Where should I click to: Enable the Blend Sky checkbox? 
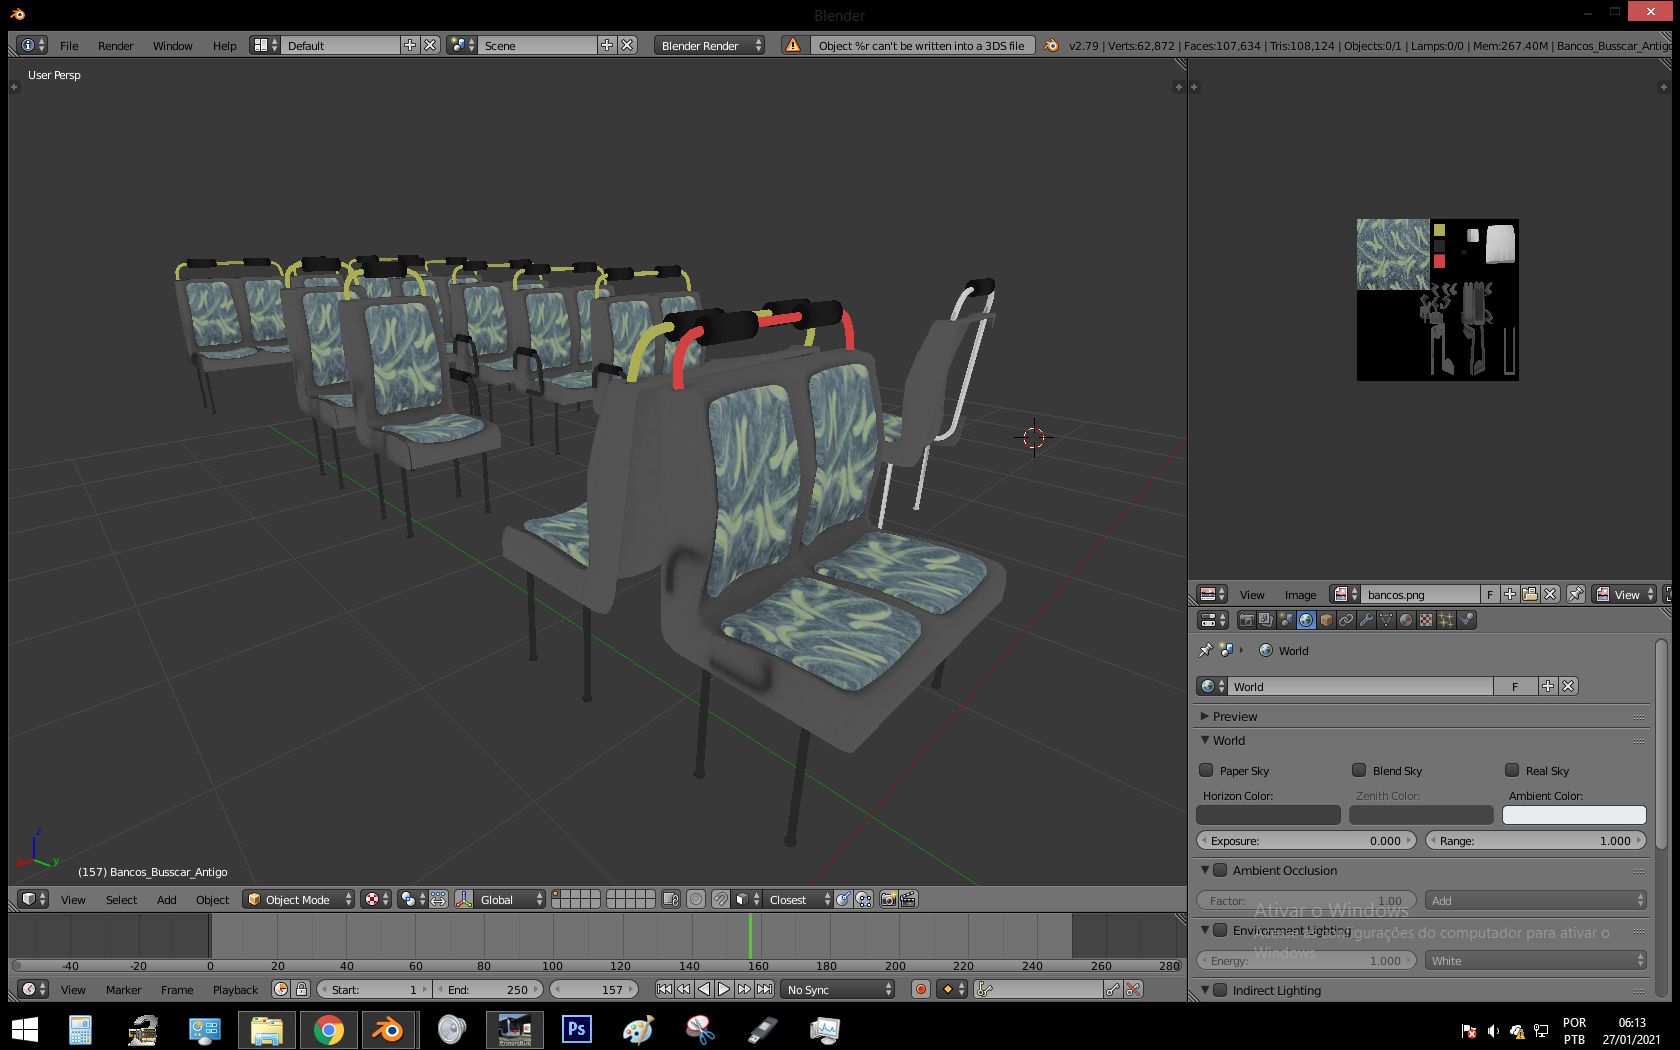point(1359,770)
